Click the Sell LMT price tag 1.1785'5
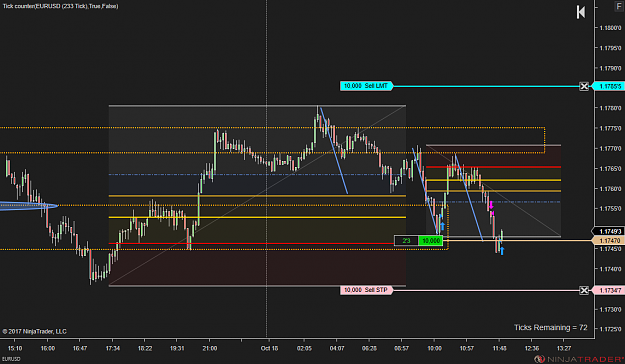Viewport: 625px width, 364px height. 609,86
